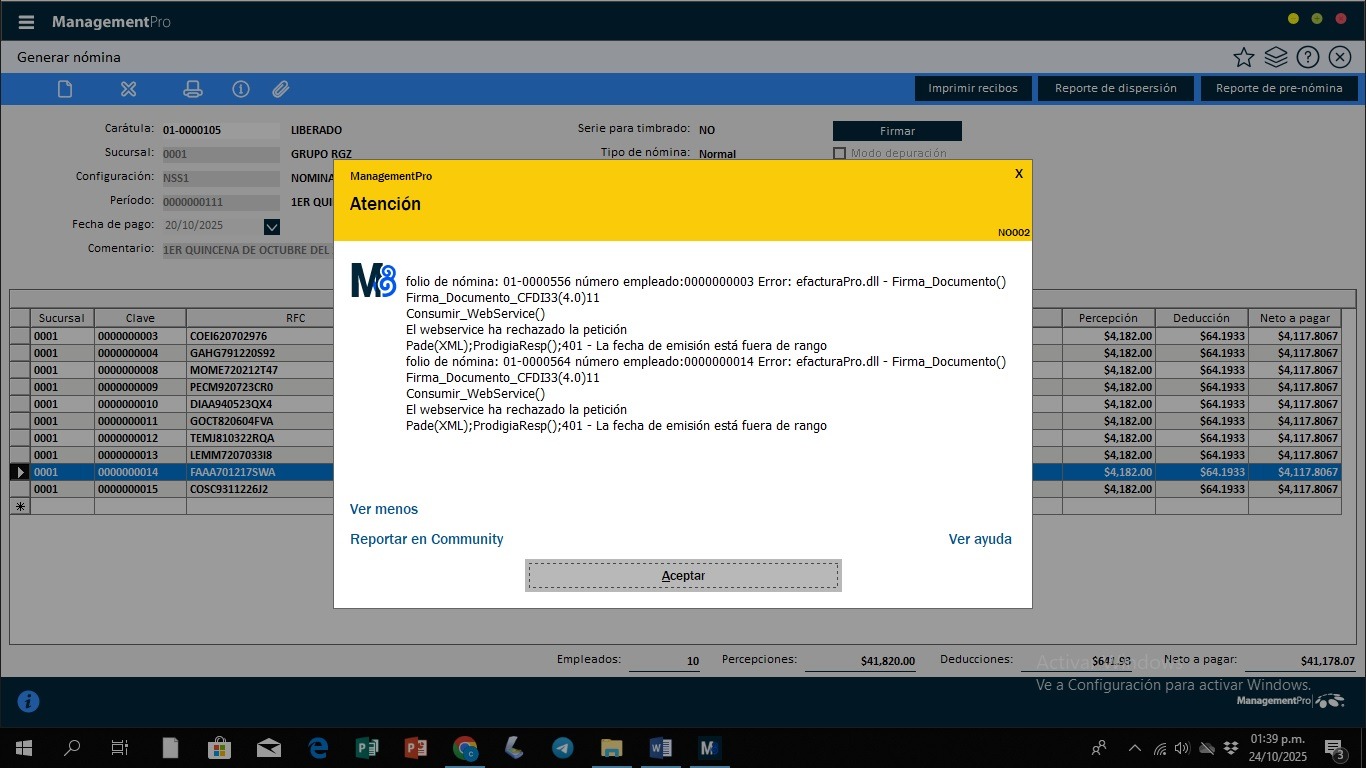Close the Atención dialog with X
This screenshot has height=768, width=1366.
1019,174
